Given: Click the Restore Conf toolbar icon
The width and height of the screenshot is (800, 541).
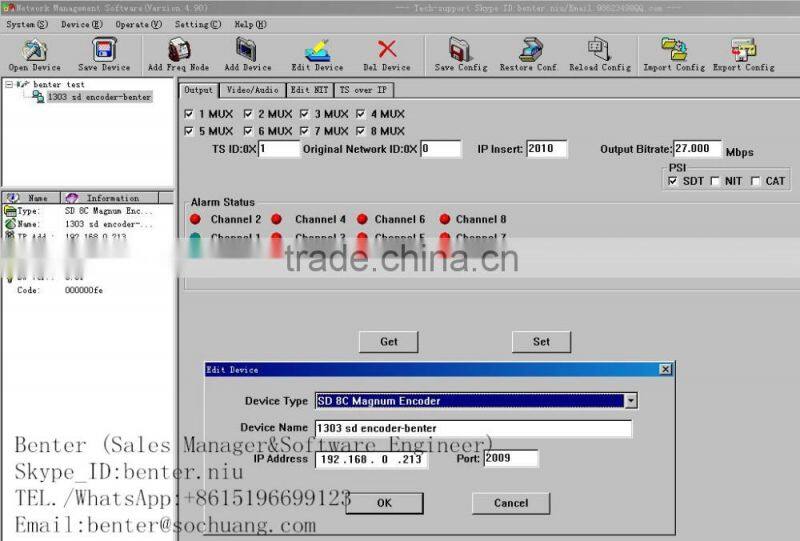Looking at the screenshot, I should click(x=529, y=50).
